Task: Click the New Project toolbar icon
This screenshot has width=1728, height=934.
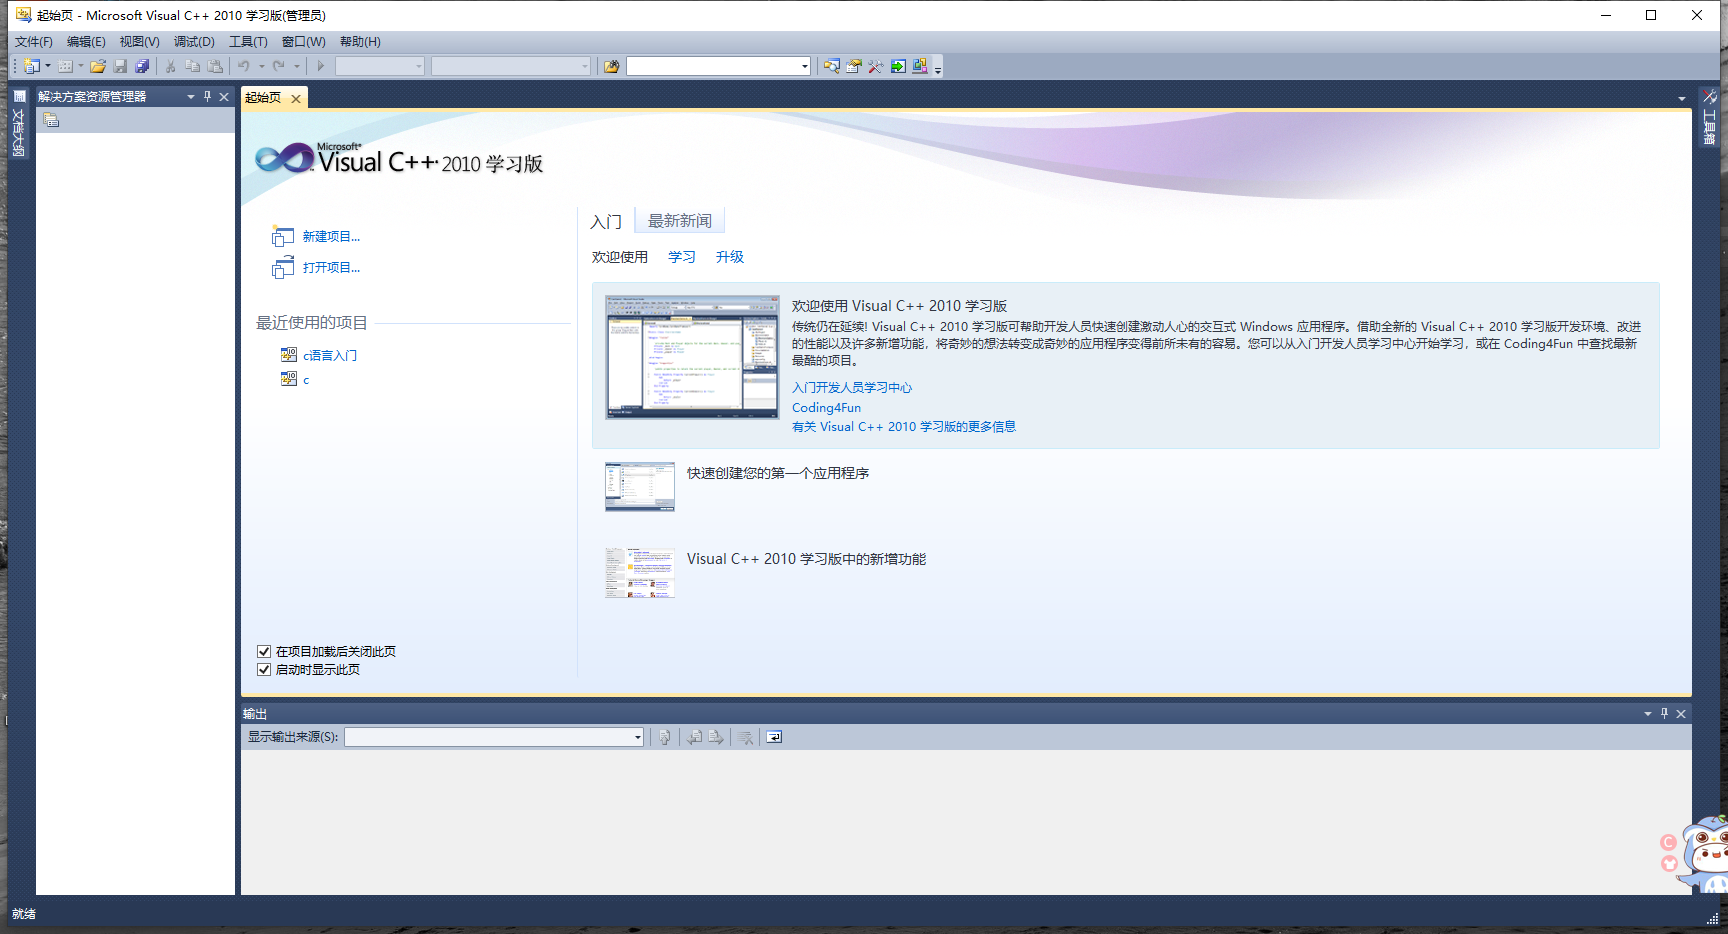Action: tap(31, 66)
